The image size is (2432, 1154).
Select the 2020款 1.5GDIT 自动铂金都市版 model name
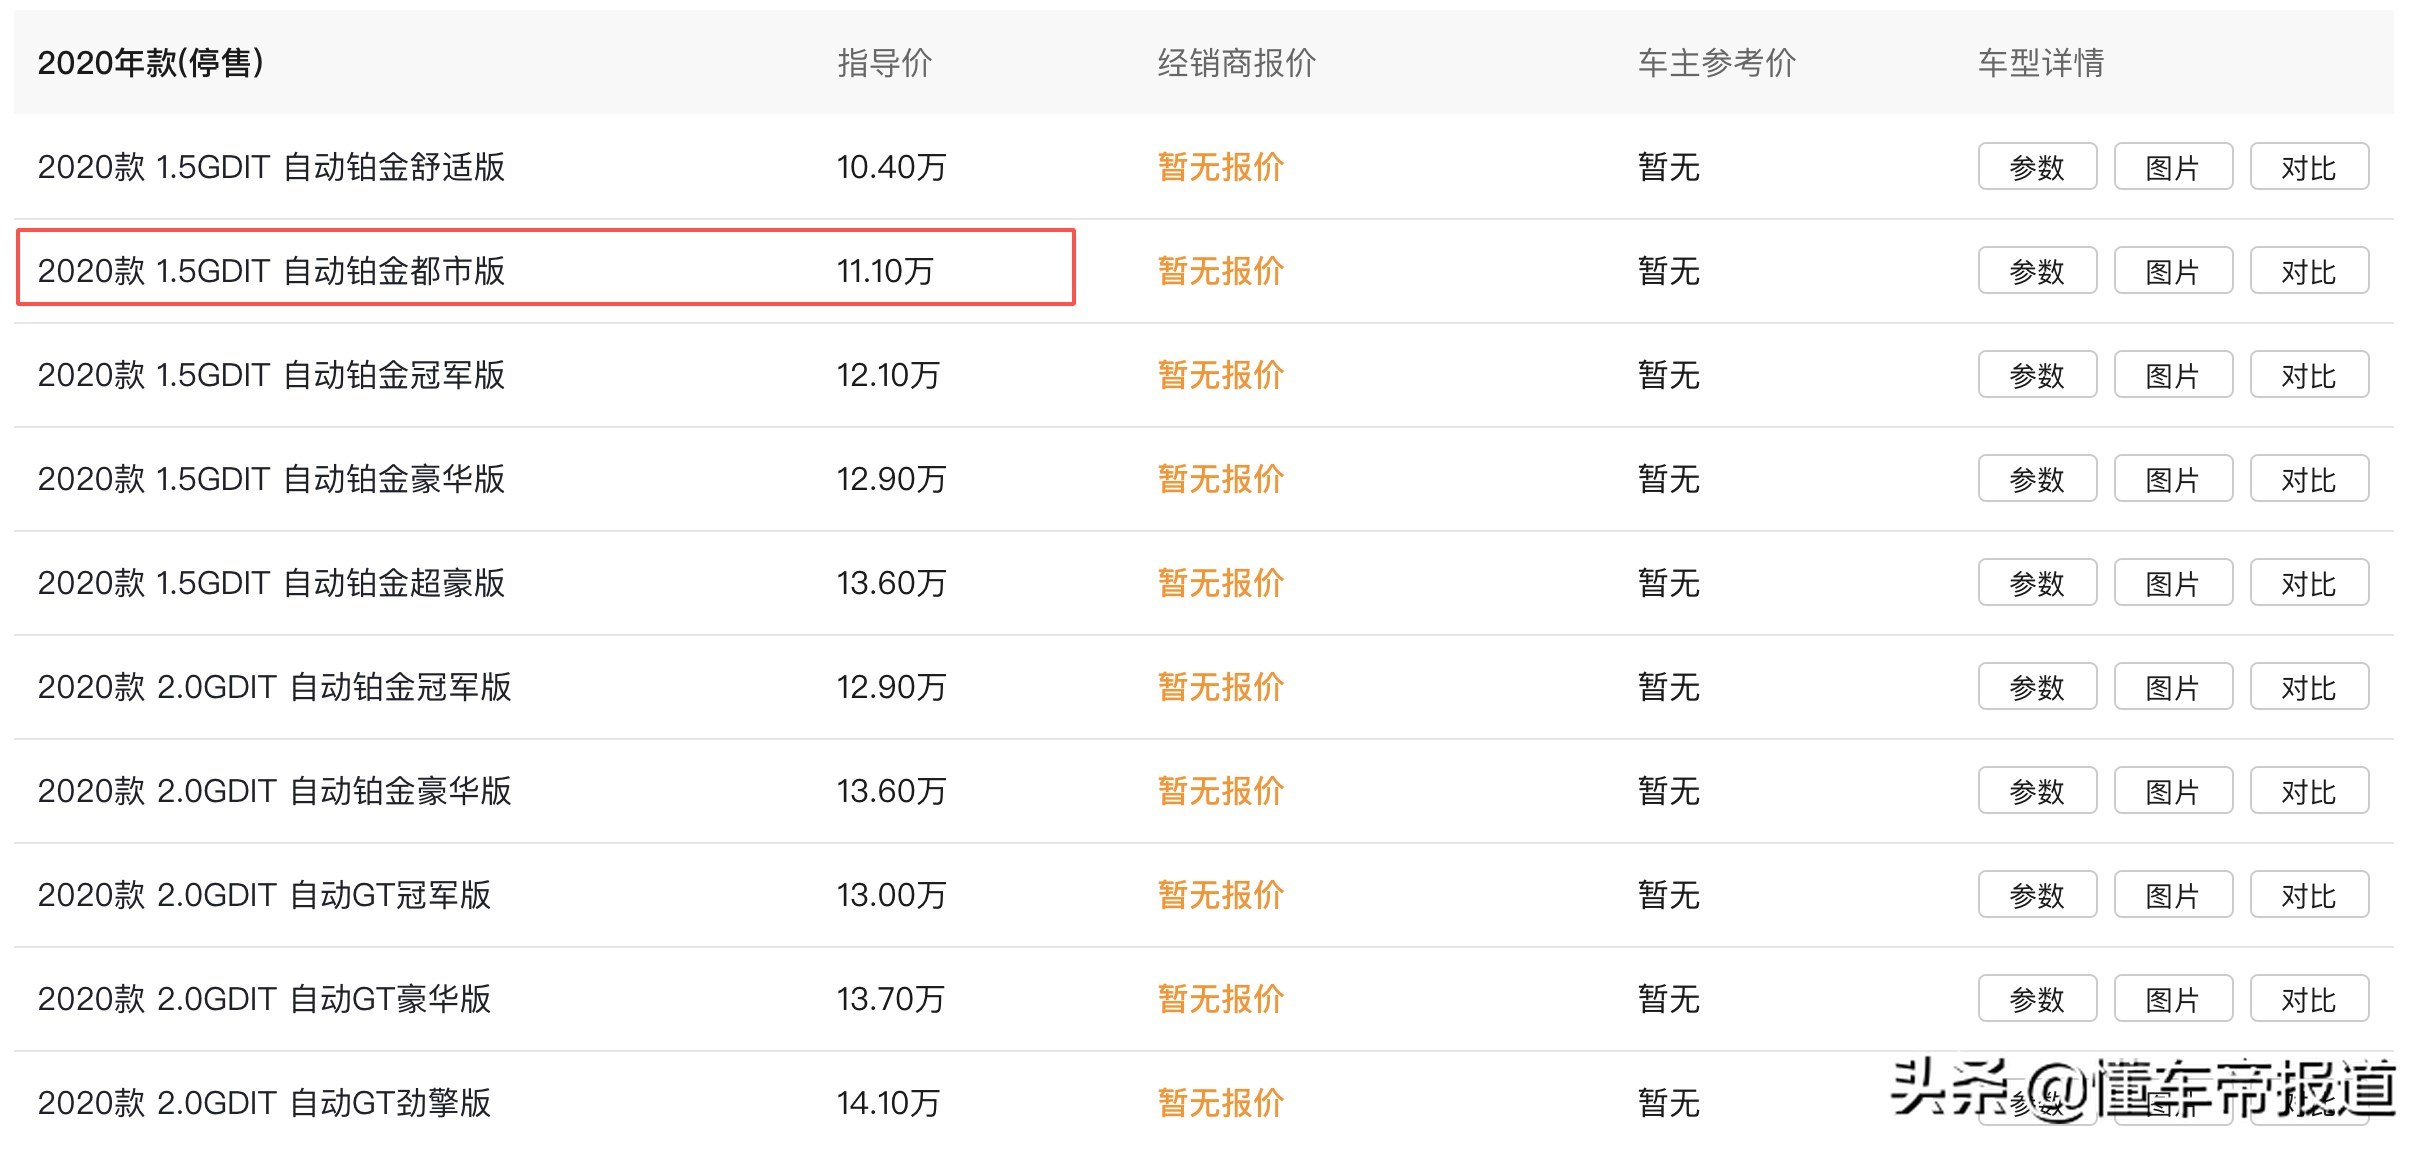point(271,271)
